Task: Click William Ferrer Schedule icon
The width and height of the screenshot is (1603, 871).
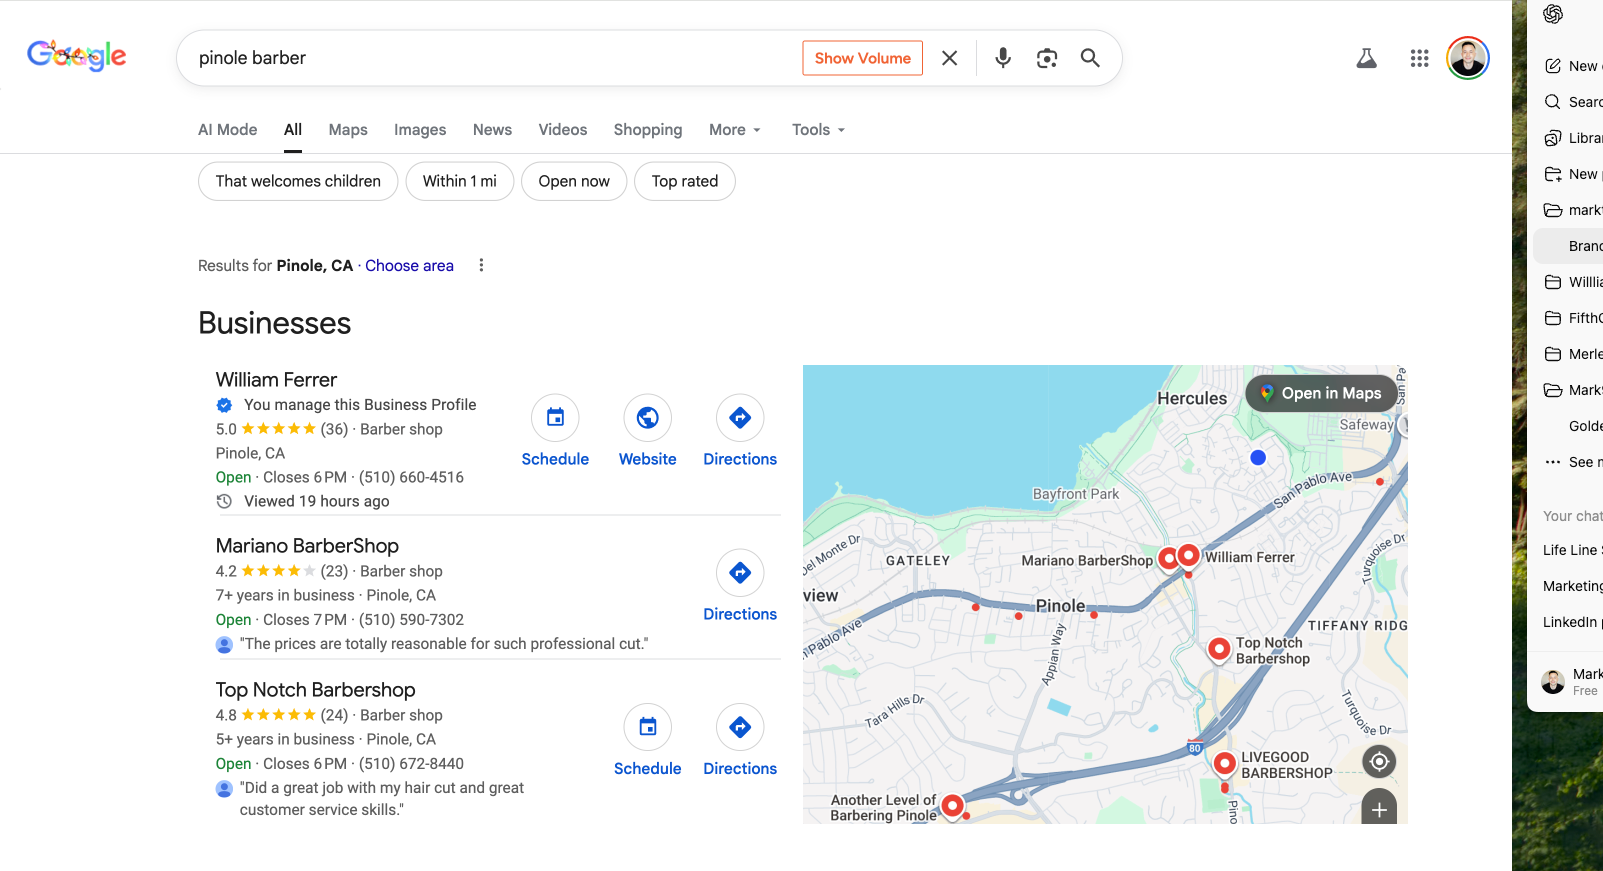Action: tap(555, 418)
